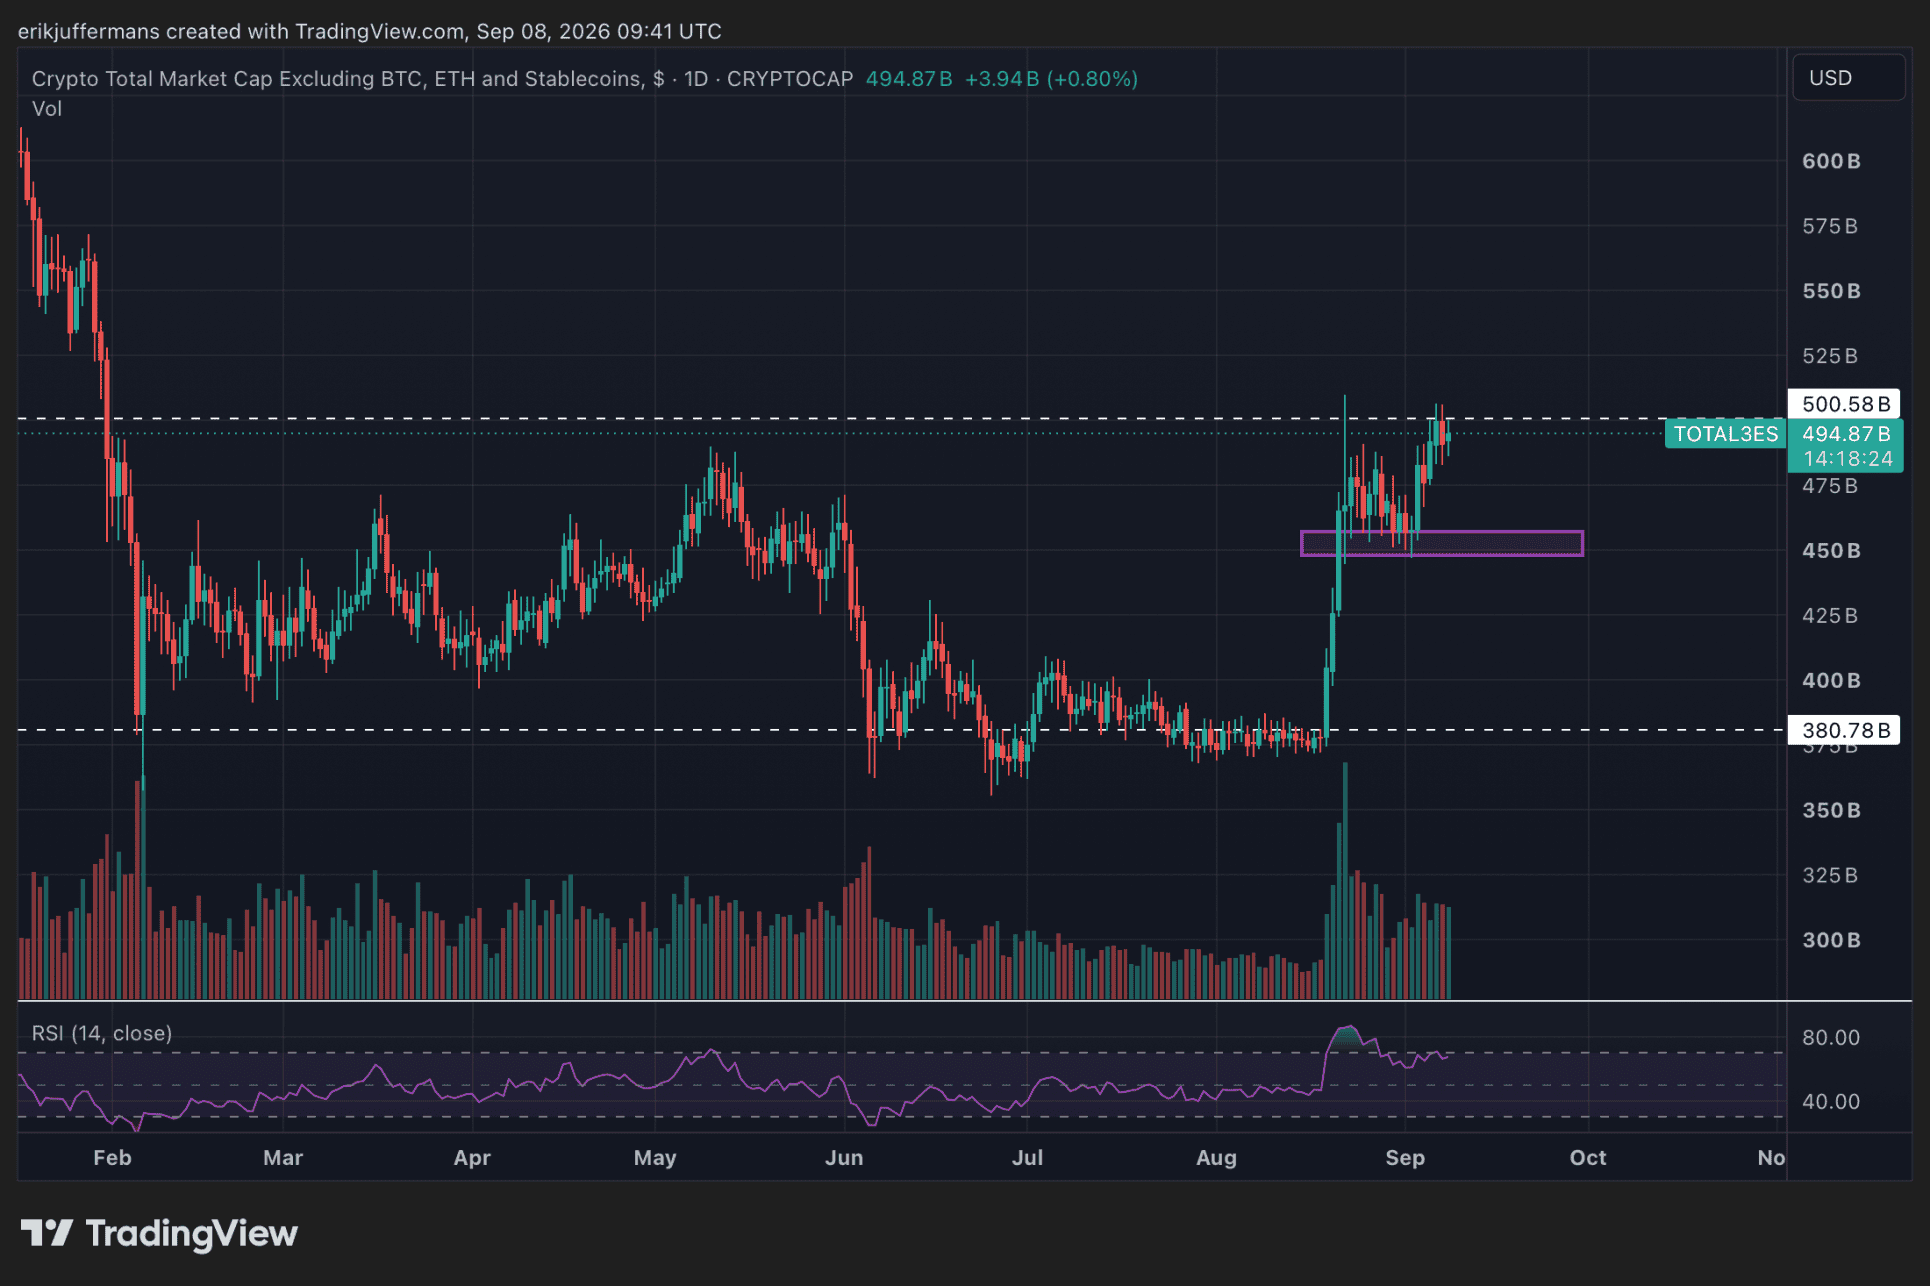Click the 494.87 B price value in the symbol header
1930x1286 pixels.
909,79
